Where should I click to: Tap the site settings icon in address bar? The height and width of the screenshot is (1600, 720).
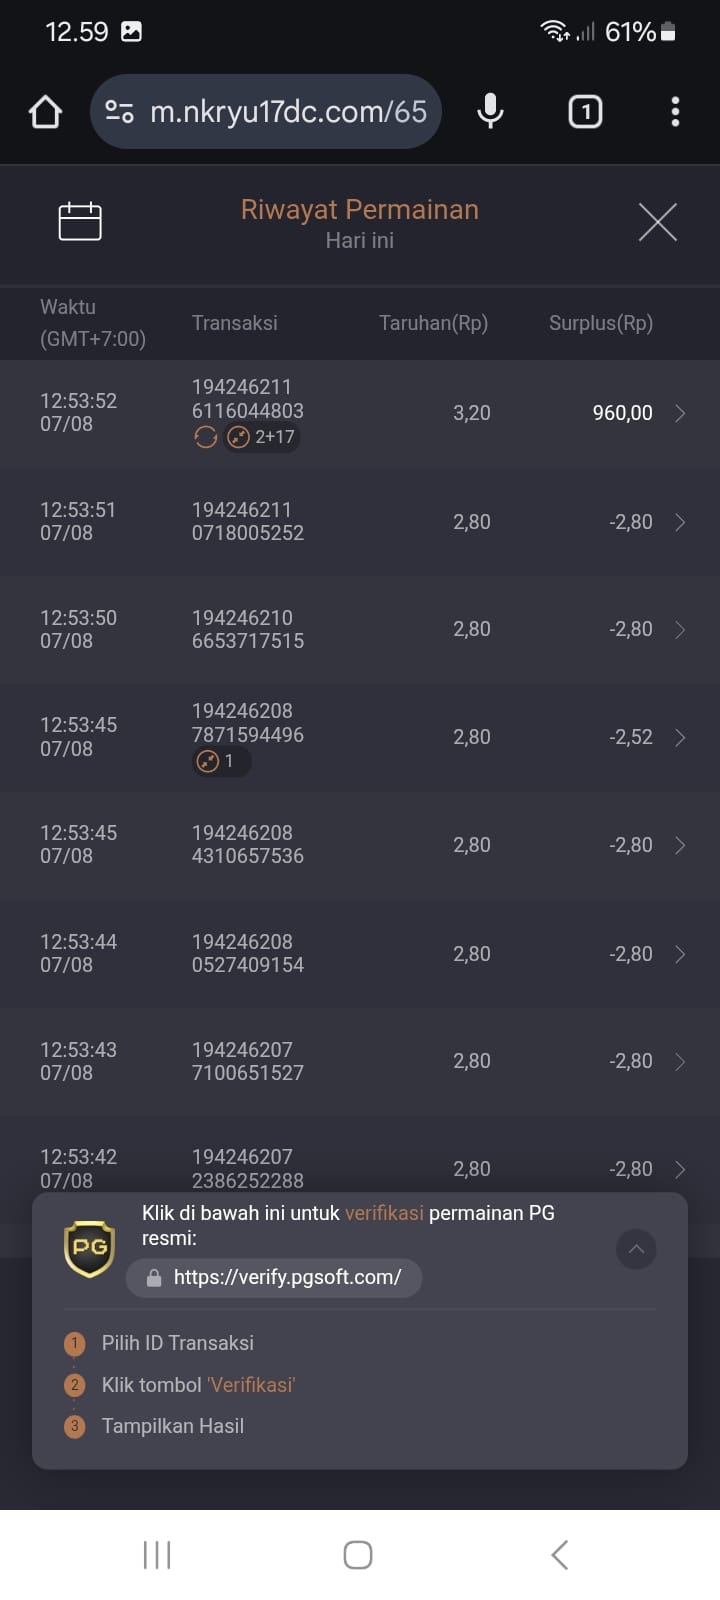coord(120,111)
